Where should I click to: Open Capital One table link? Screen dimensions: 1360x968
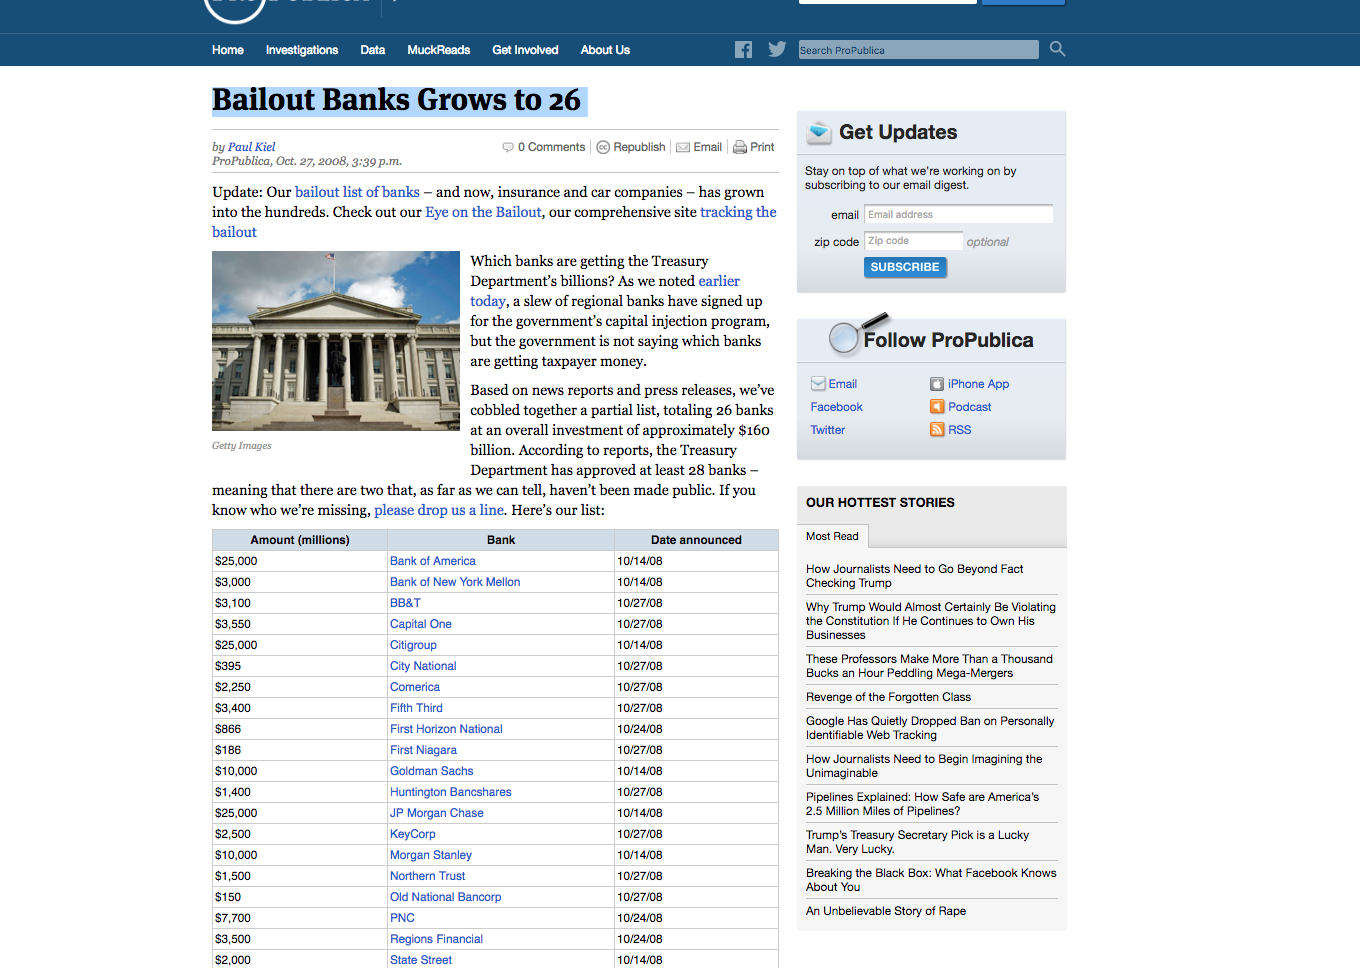(x=421, y=624)
